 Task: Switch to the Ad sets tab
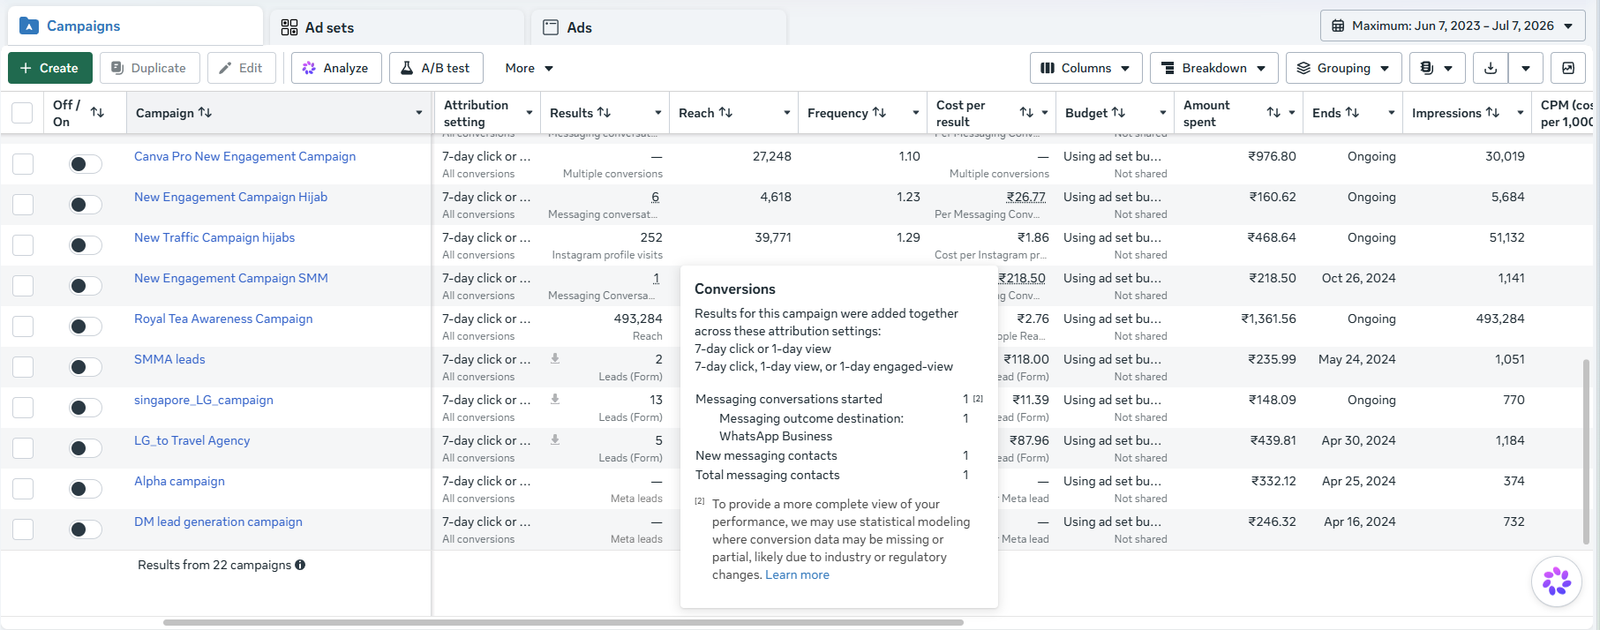pos(395,27)
